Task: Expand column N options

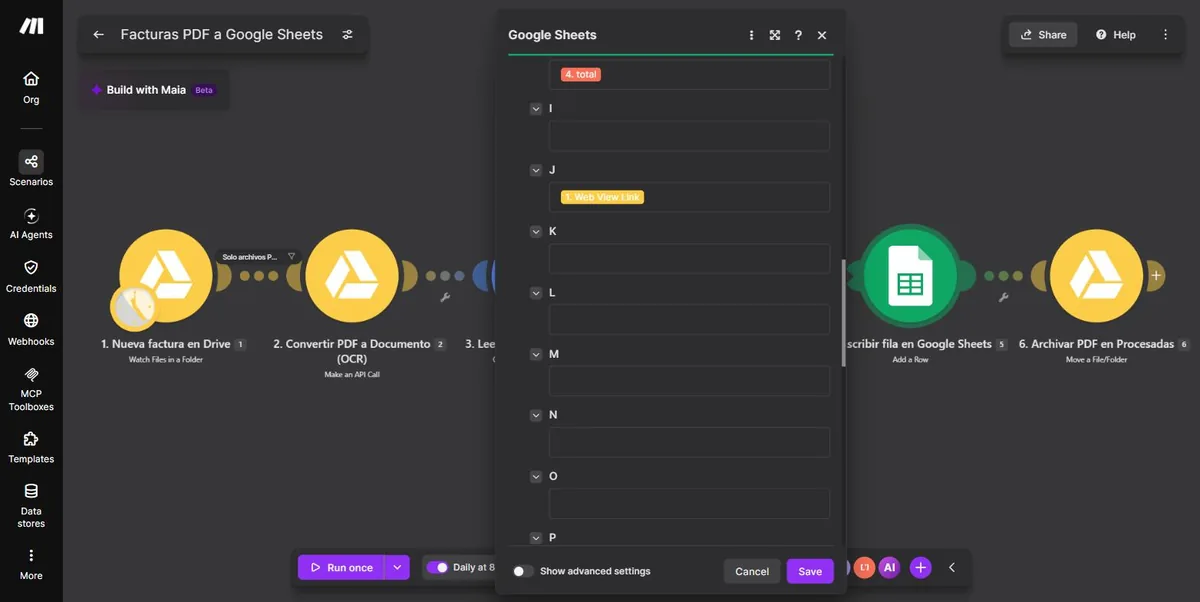Action: [x=536, y=415]
